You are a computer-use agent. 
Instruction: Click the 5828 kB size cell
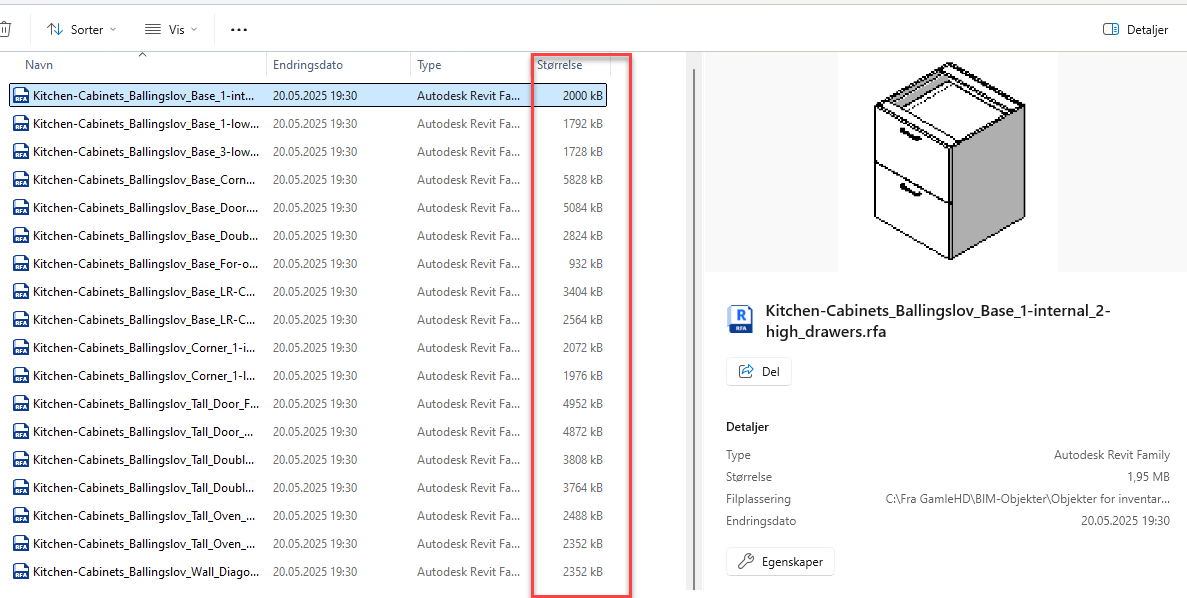(583, 179)
